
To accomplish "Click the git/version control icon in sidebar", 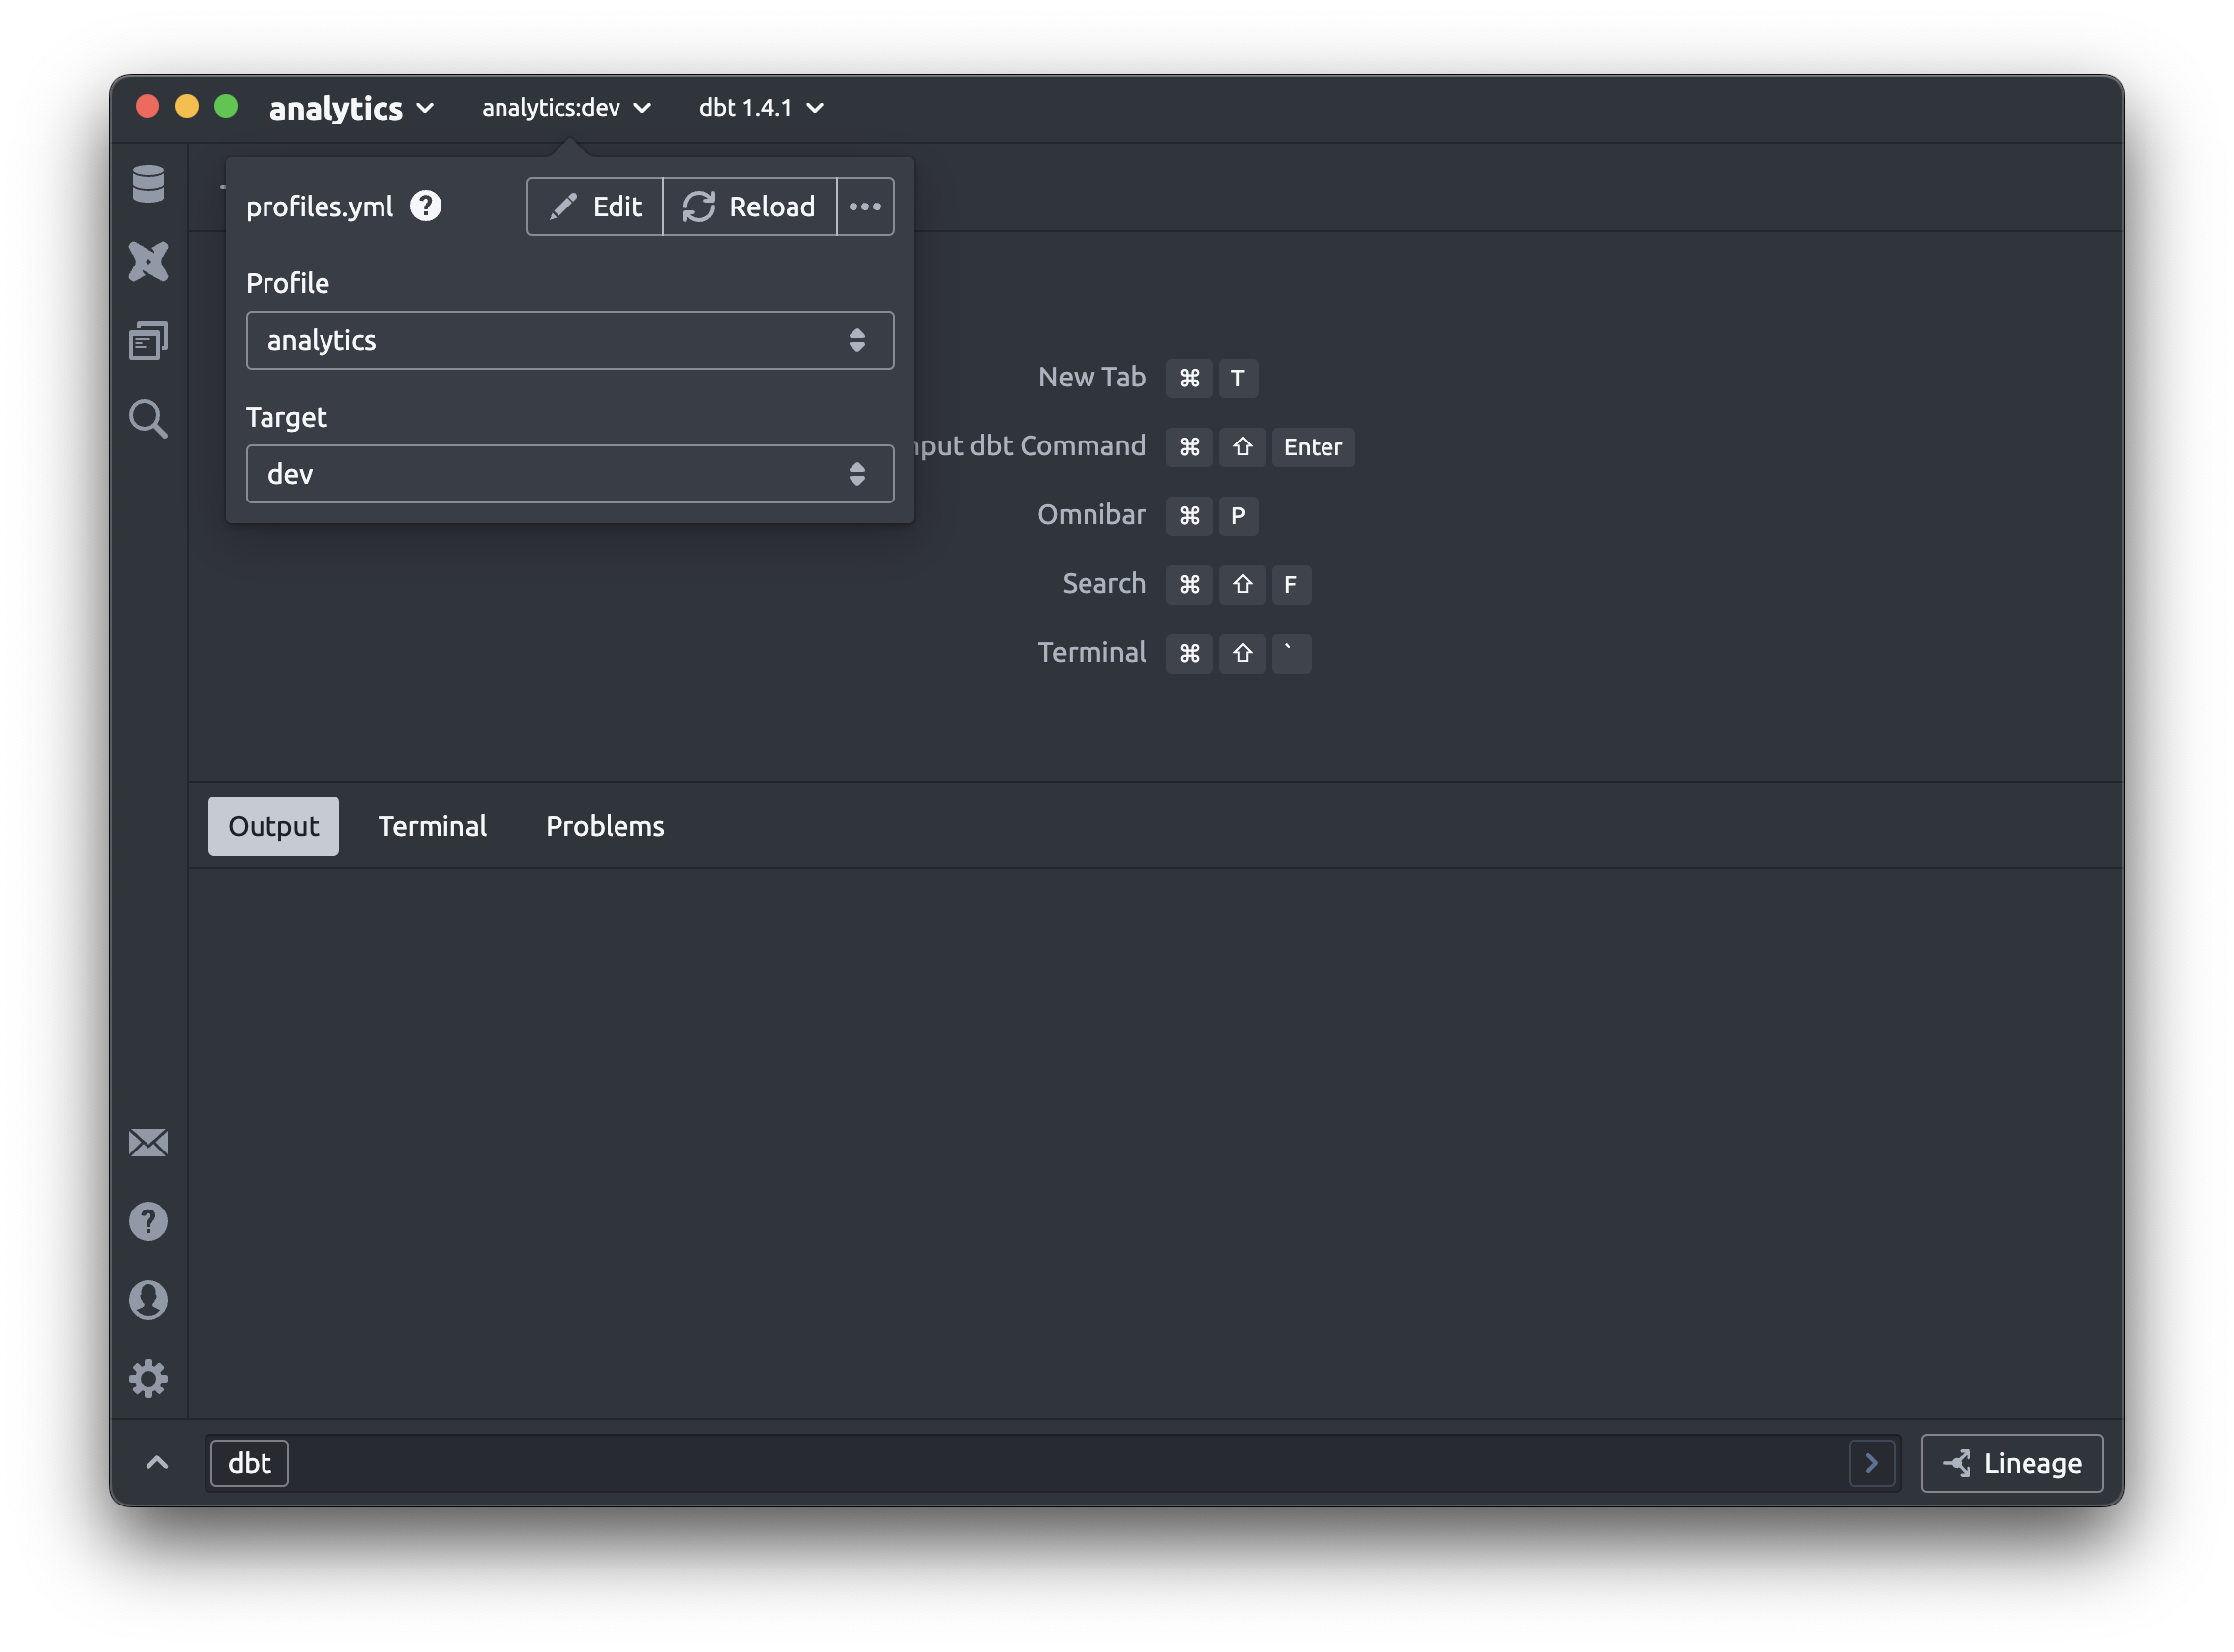I will [149, 259].
